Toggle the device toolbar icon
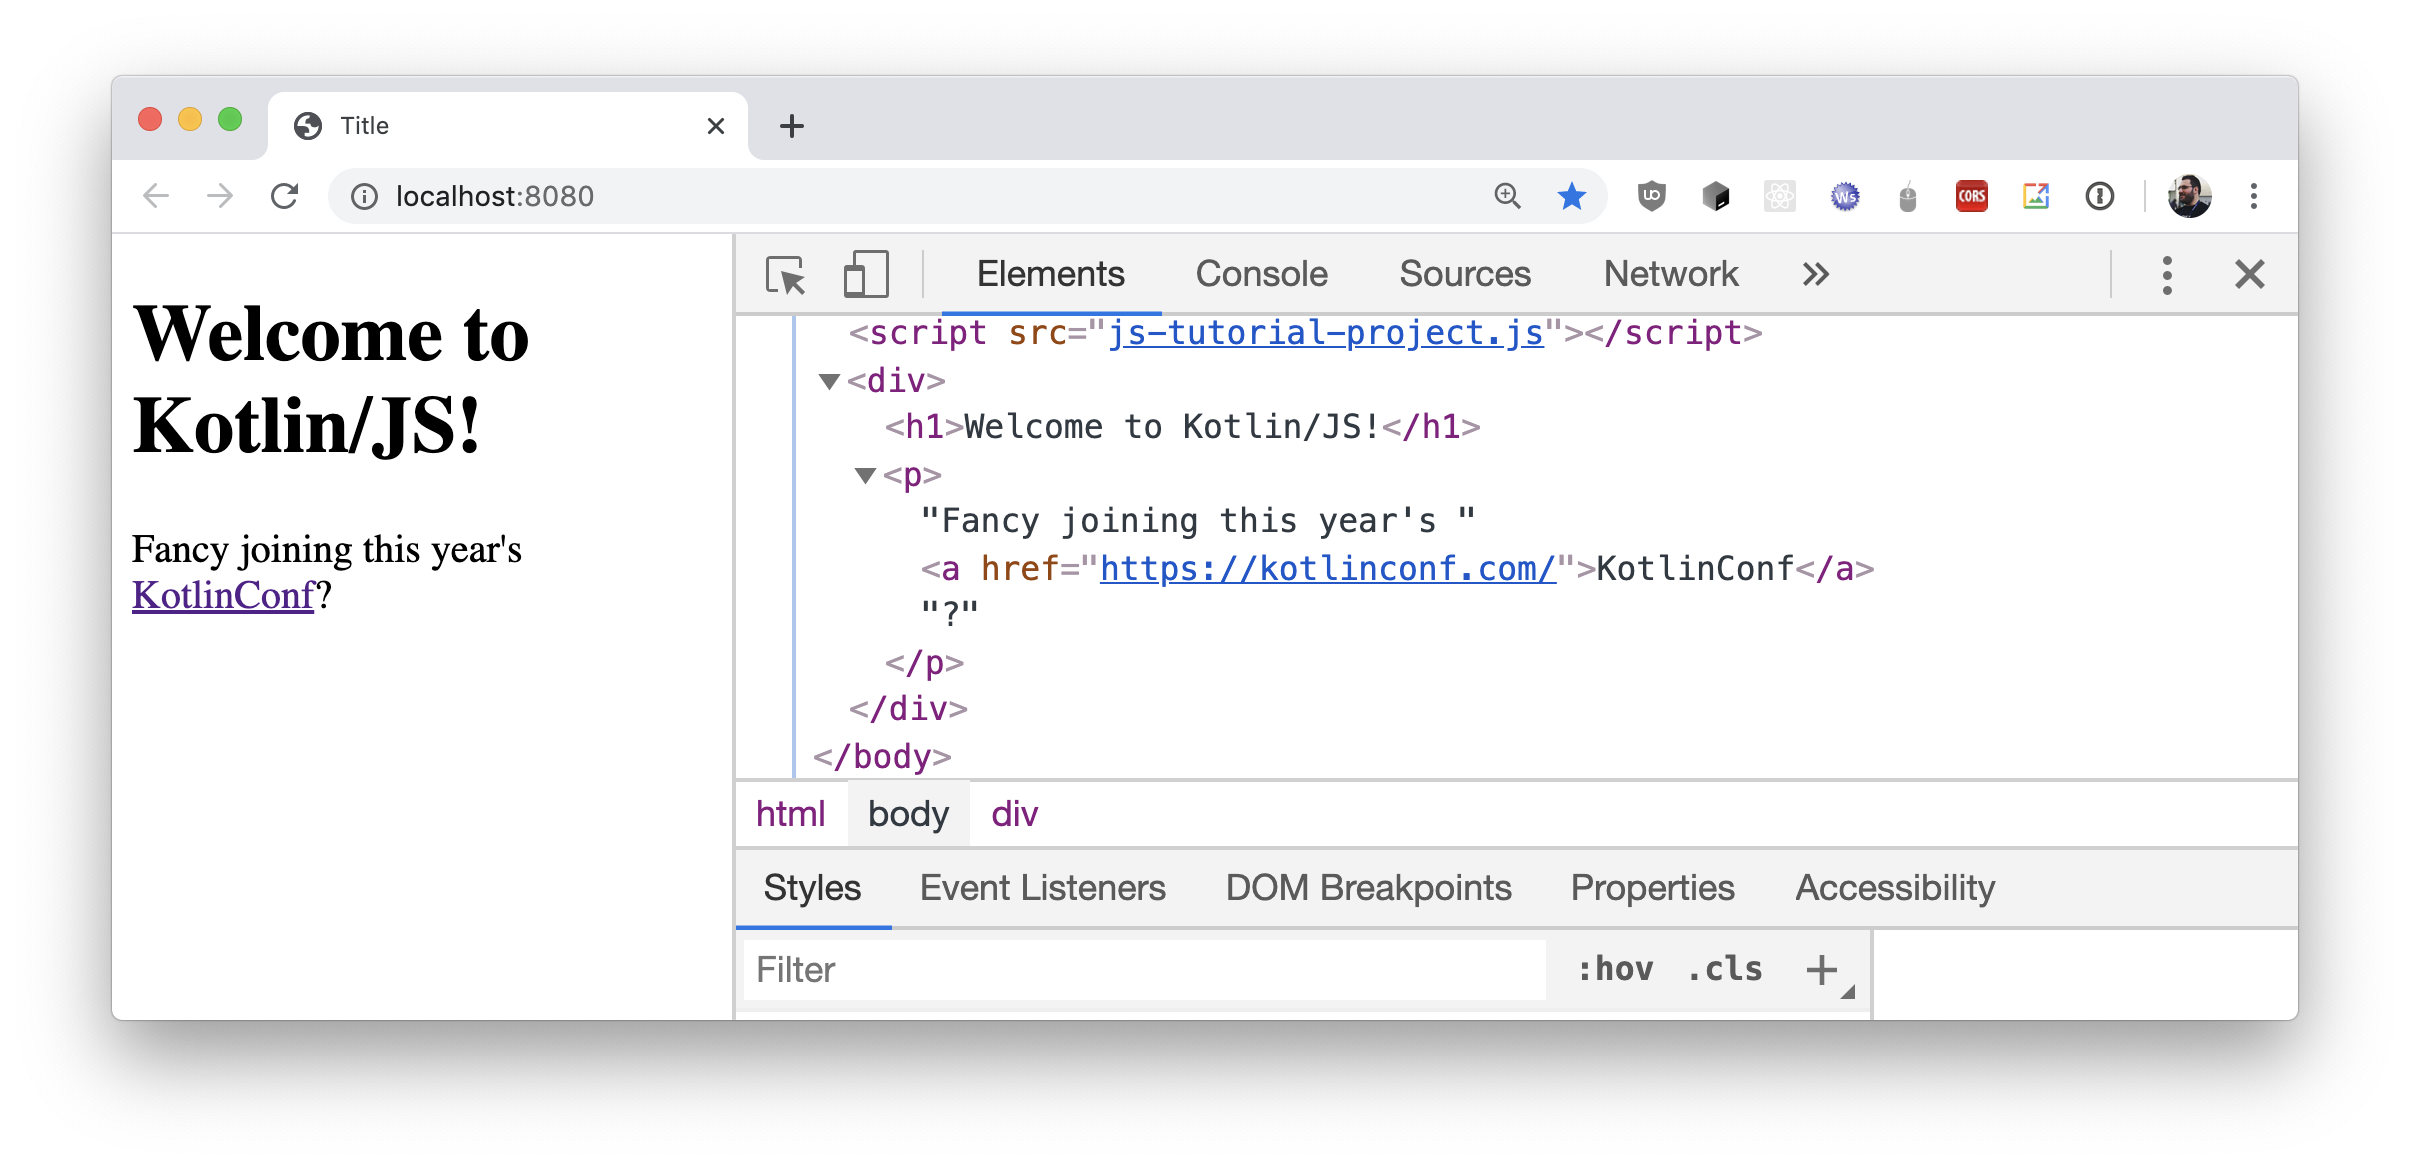The width and height of the screenshot is (2410, 1168). click(x=866, y=274)
